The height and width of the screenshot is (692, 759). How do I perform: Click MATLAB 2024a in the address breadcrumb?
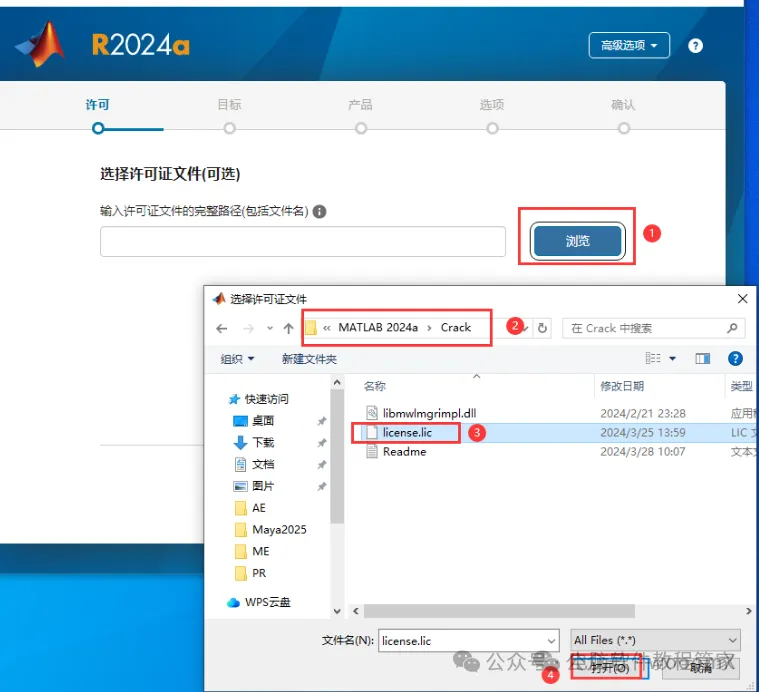378,328
